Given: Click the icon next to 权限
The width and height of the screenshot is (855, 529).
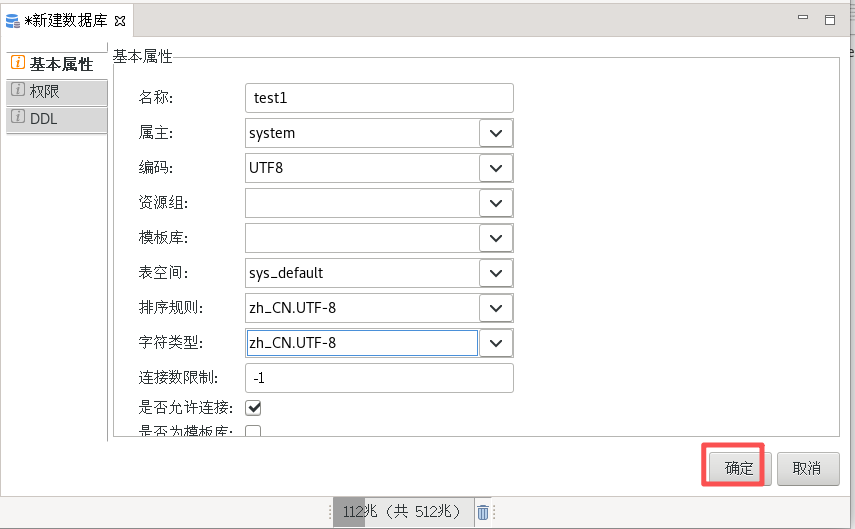Looking at the screenshot, I should pyautogui.click(x=17, y=91).
